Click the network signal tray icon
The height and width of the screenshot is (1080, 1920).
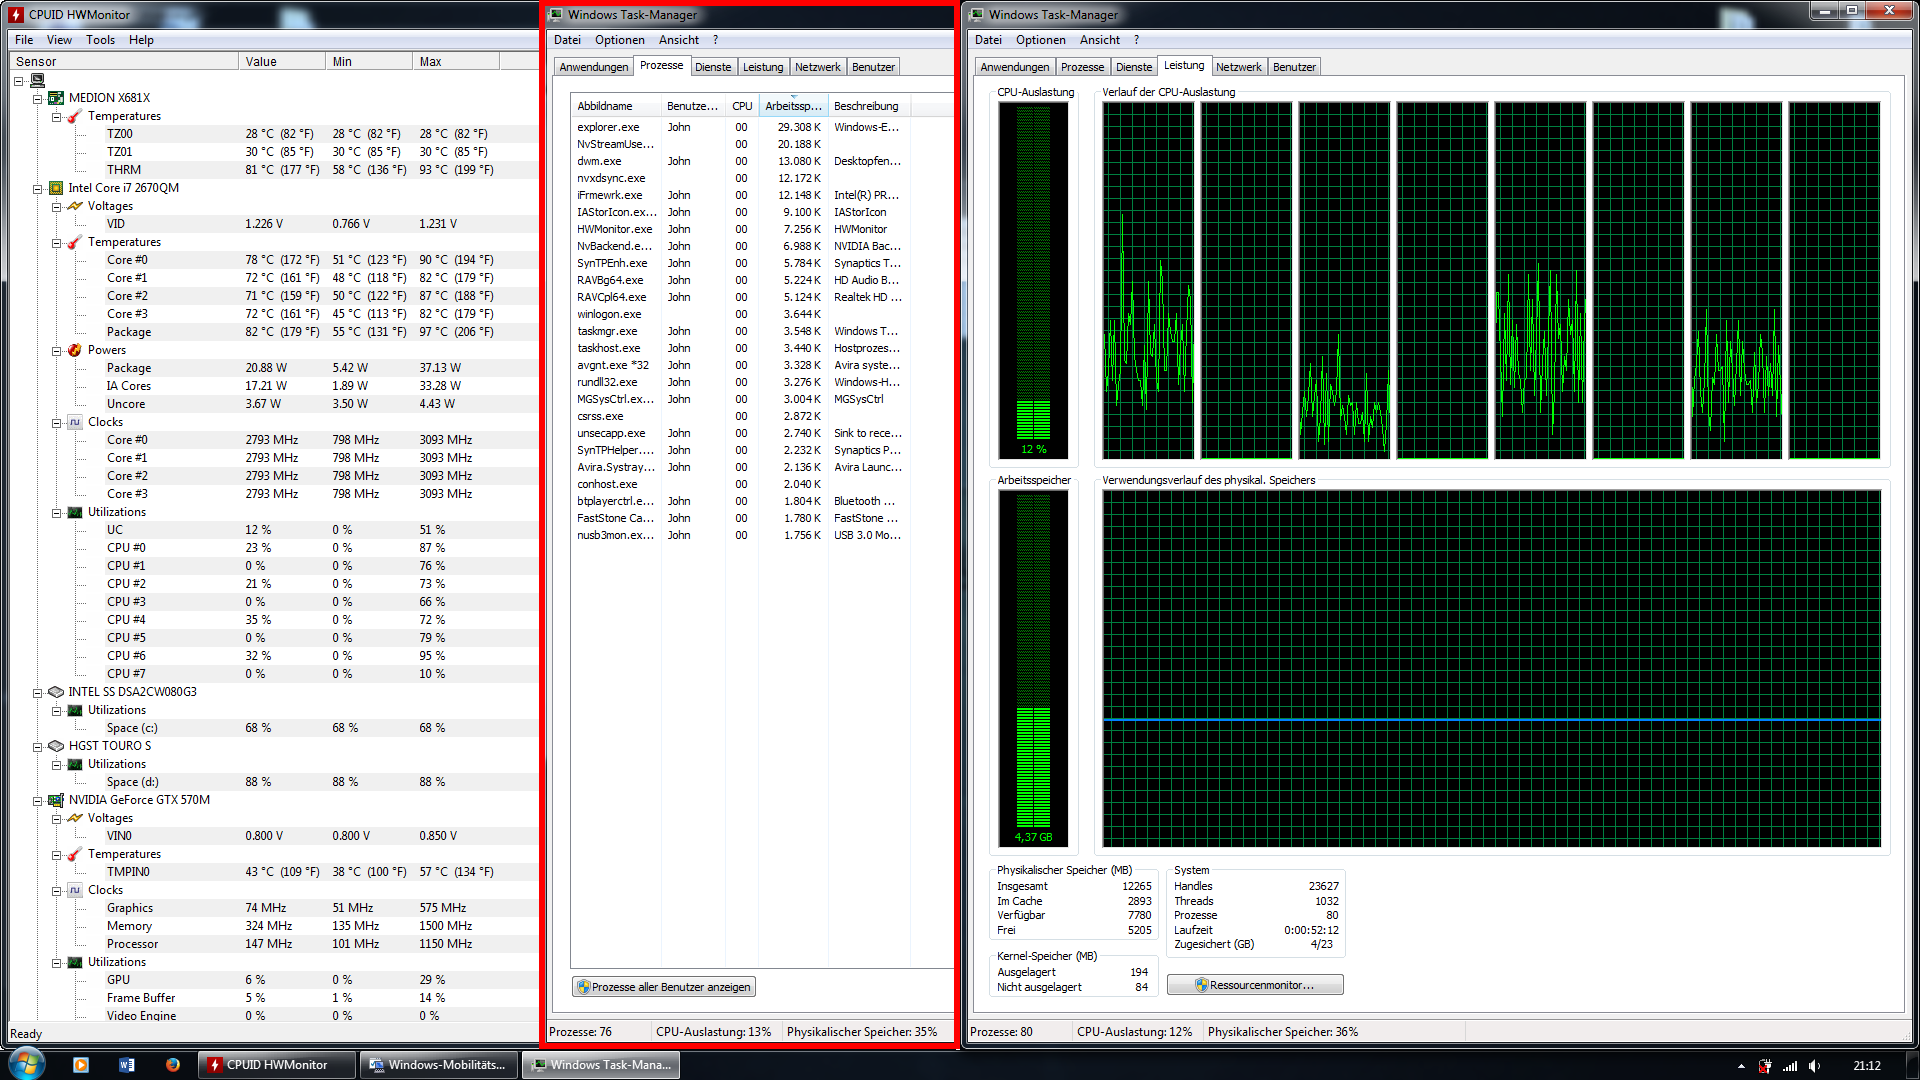point(1790,1066)
